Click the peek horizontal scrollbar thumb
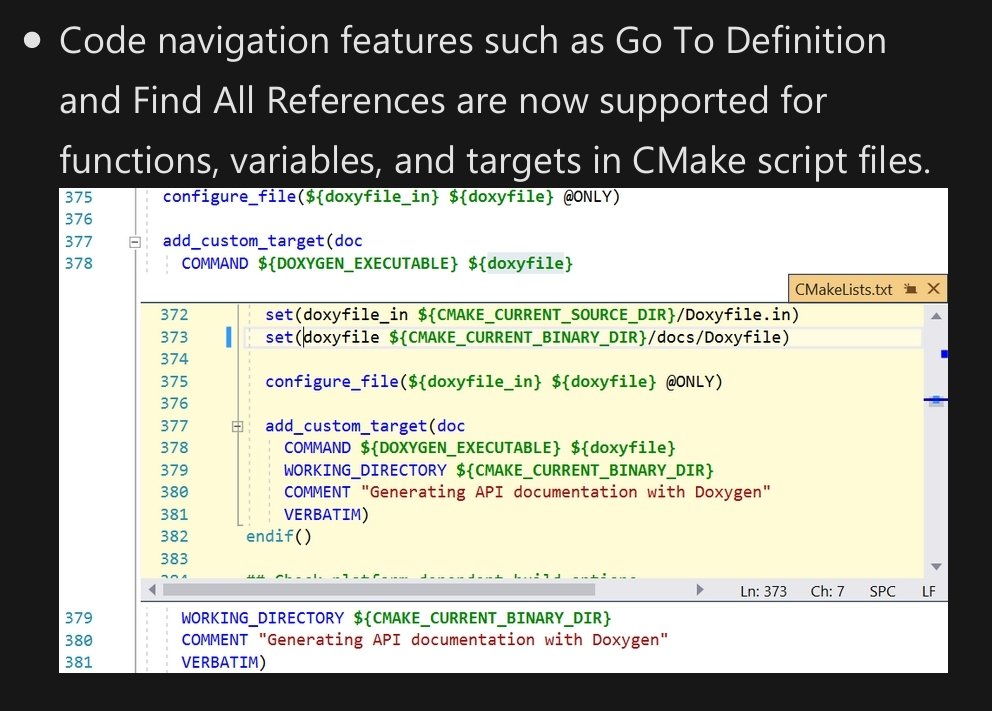 379,590
